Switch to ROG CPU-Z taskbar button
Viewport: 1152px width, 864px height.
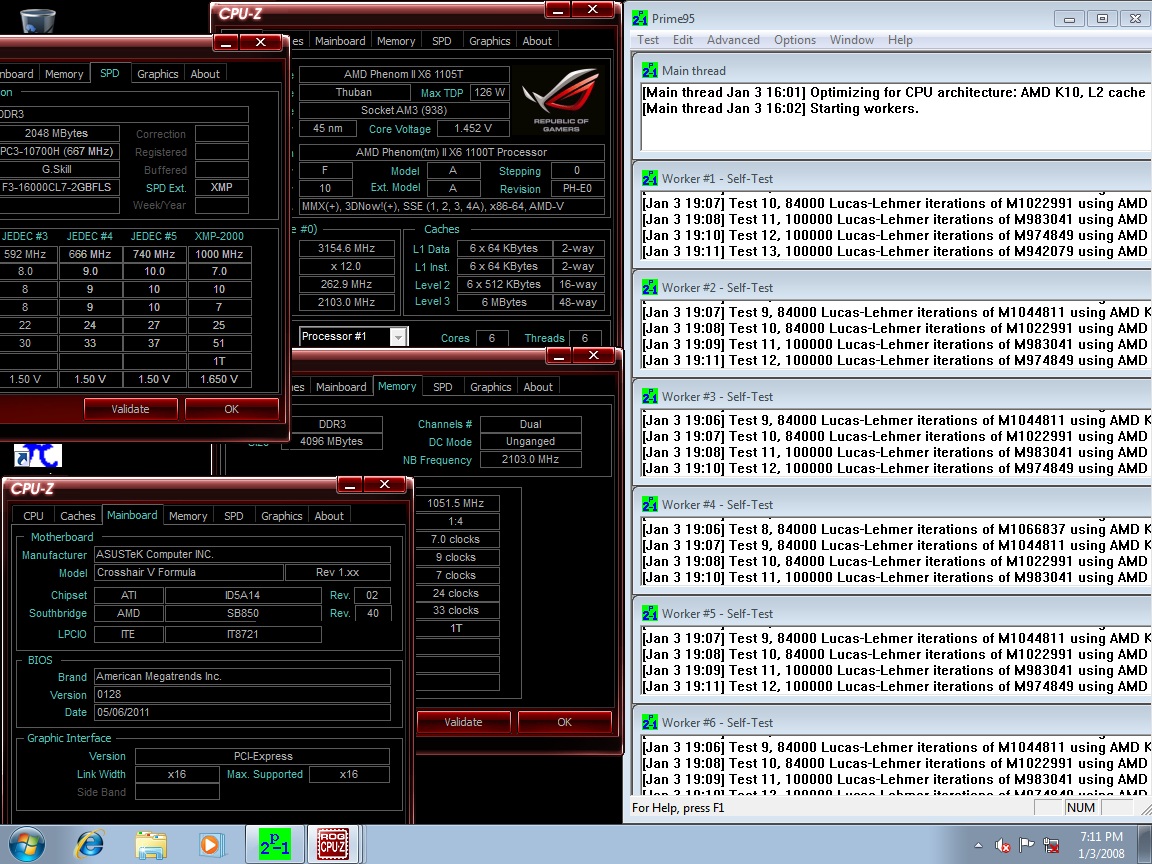(332, 844)
